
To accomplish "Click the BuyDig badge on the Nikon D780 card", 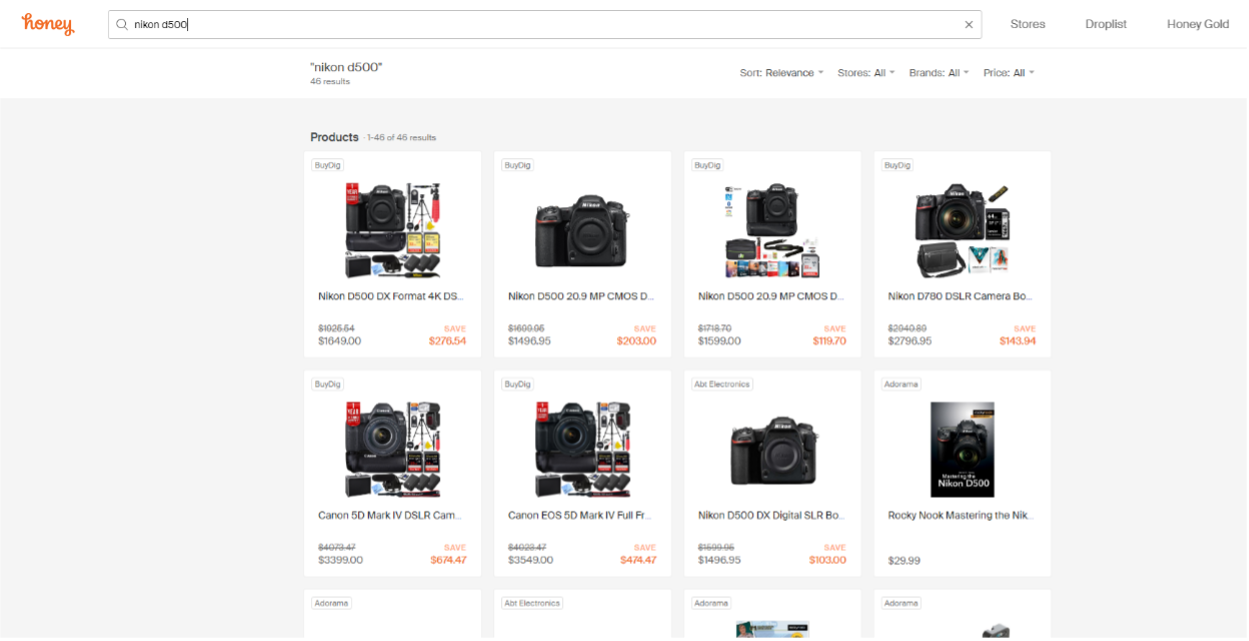I will point(898,165).
